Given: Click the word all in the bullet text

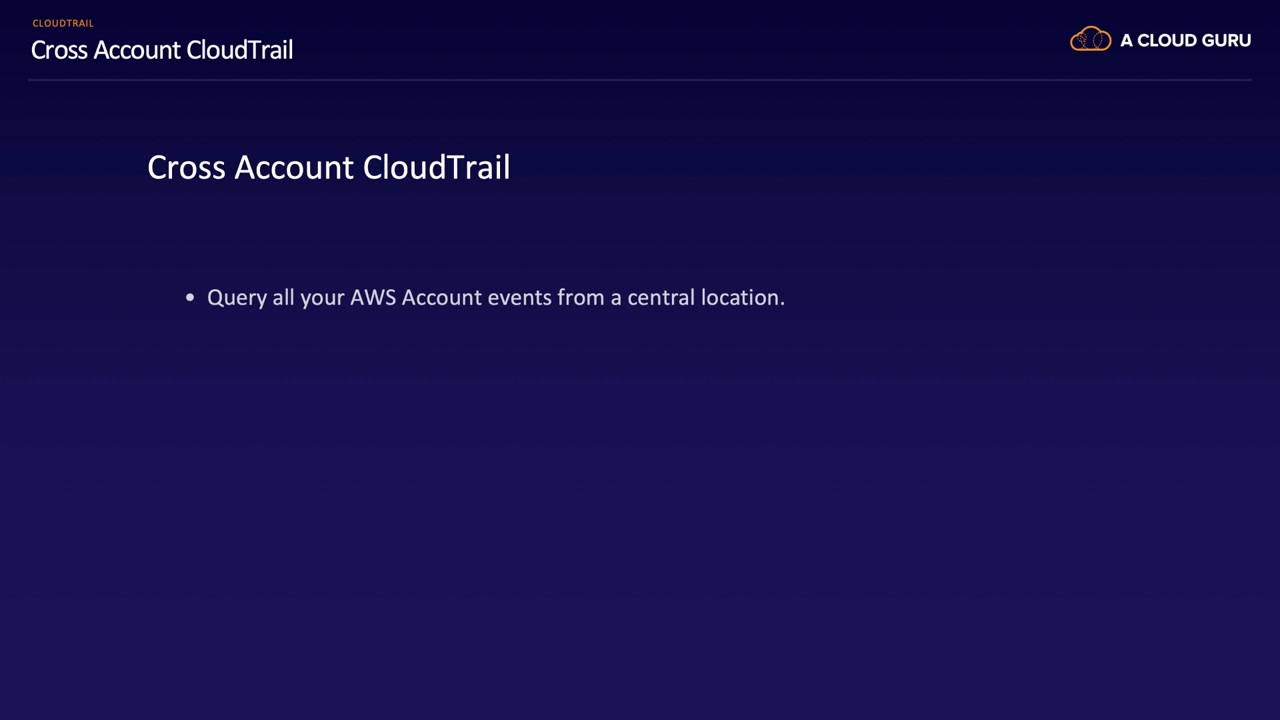Looking at the screenshot, I should (283, 298).
